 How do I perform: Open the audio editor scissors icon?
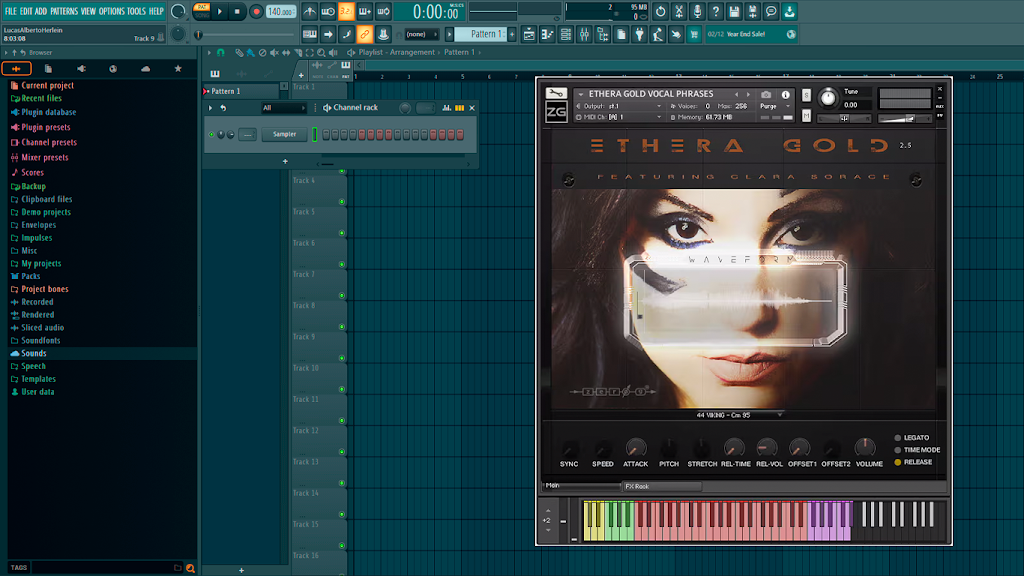(679, 12)
